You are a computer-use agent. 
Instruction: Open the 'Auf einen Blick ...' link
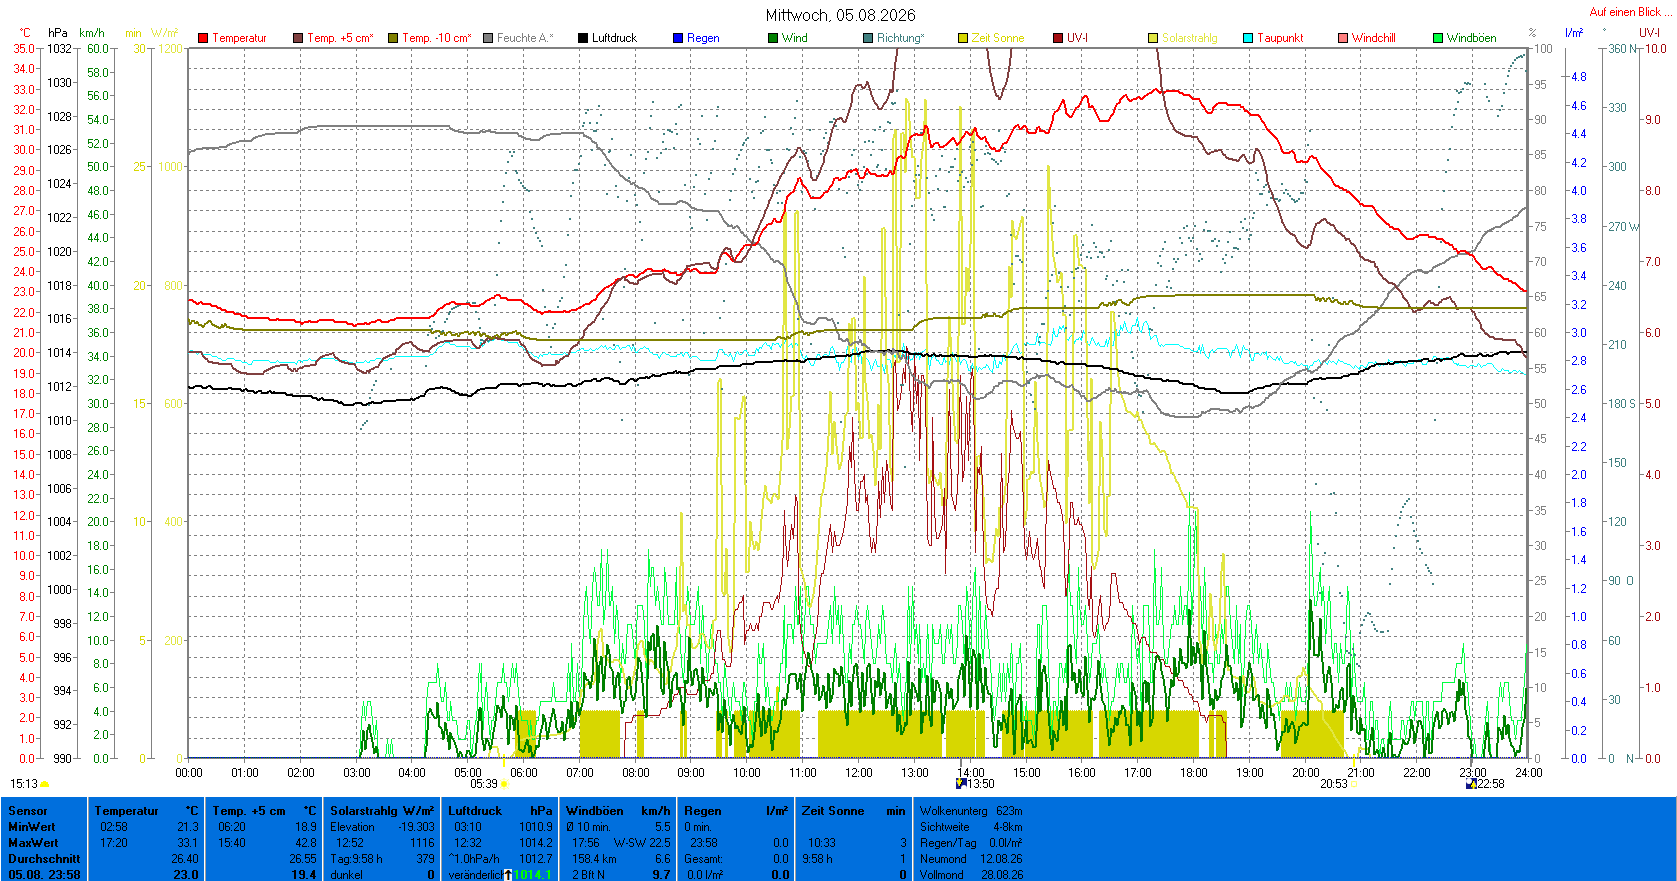[1630, 12]
